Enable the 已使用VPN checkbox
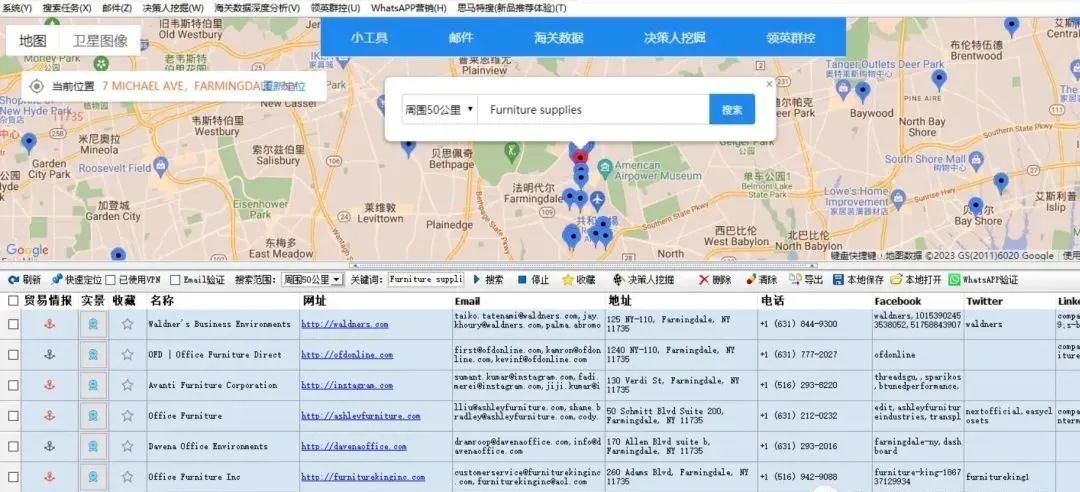The width and height of the screenshot is (1080, 492). (110, 280)
